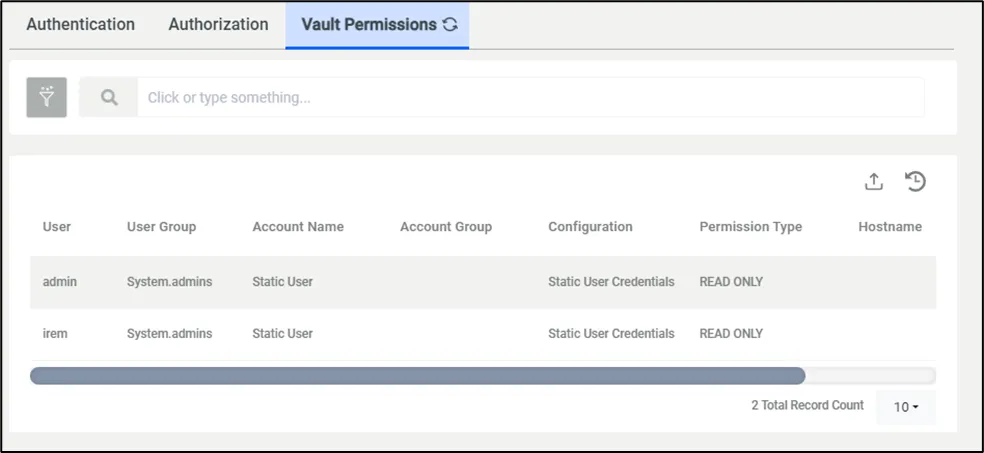Screen dimensions: 984x453
Task: Sort by Permission Type column header
Action: click(x=751, y=227)
